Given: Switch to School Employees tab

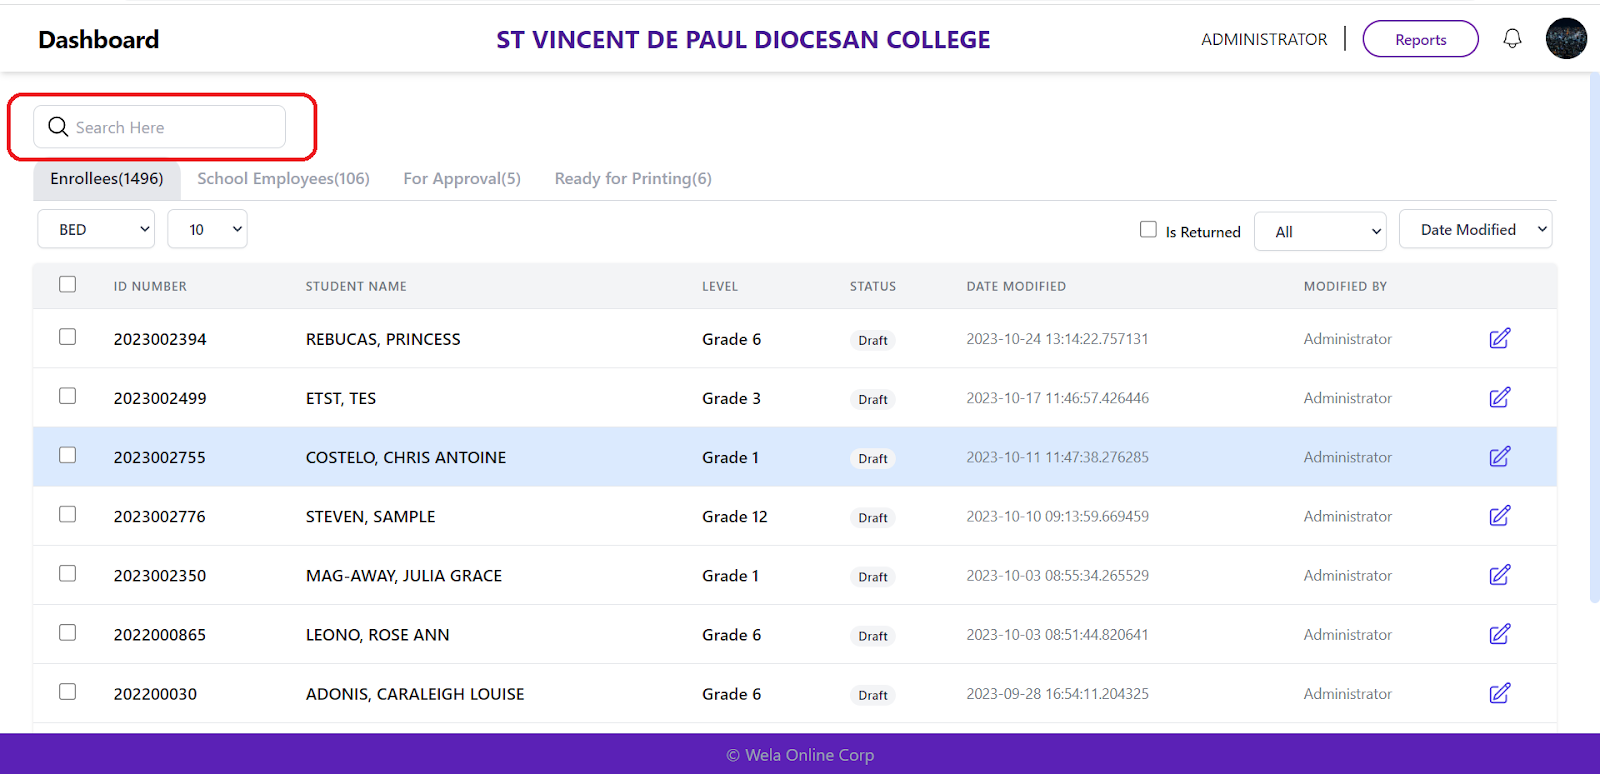Looking at the screenshot, I should click(283, 179).
